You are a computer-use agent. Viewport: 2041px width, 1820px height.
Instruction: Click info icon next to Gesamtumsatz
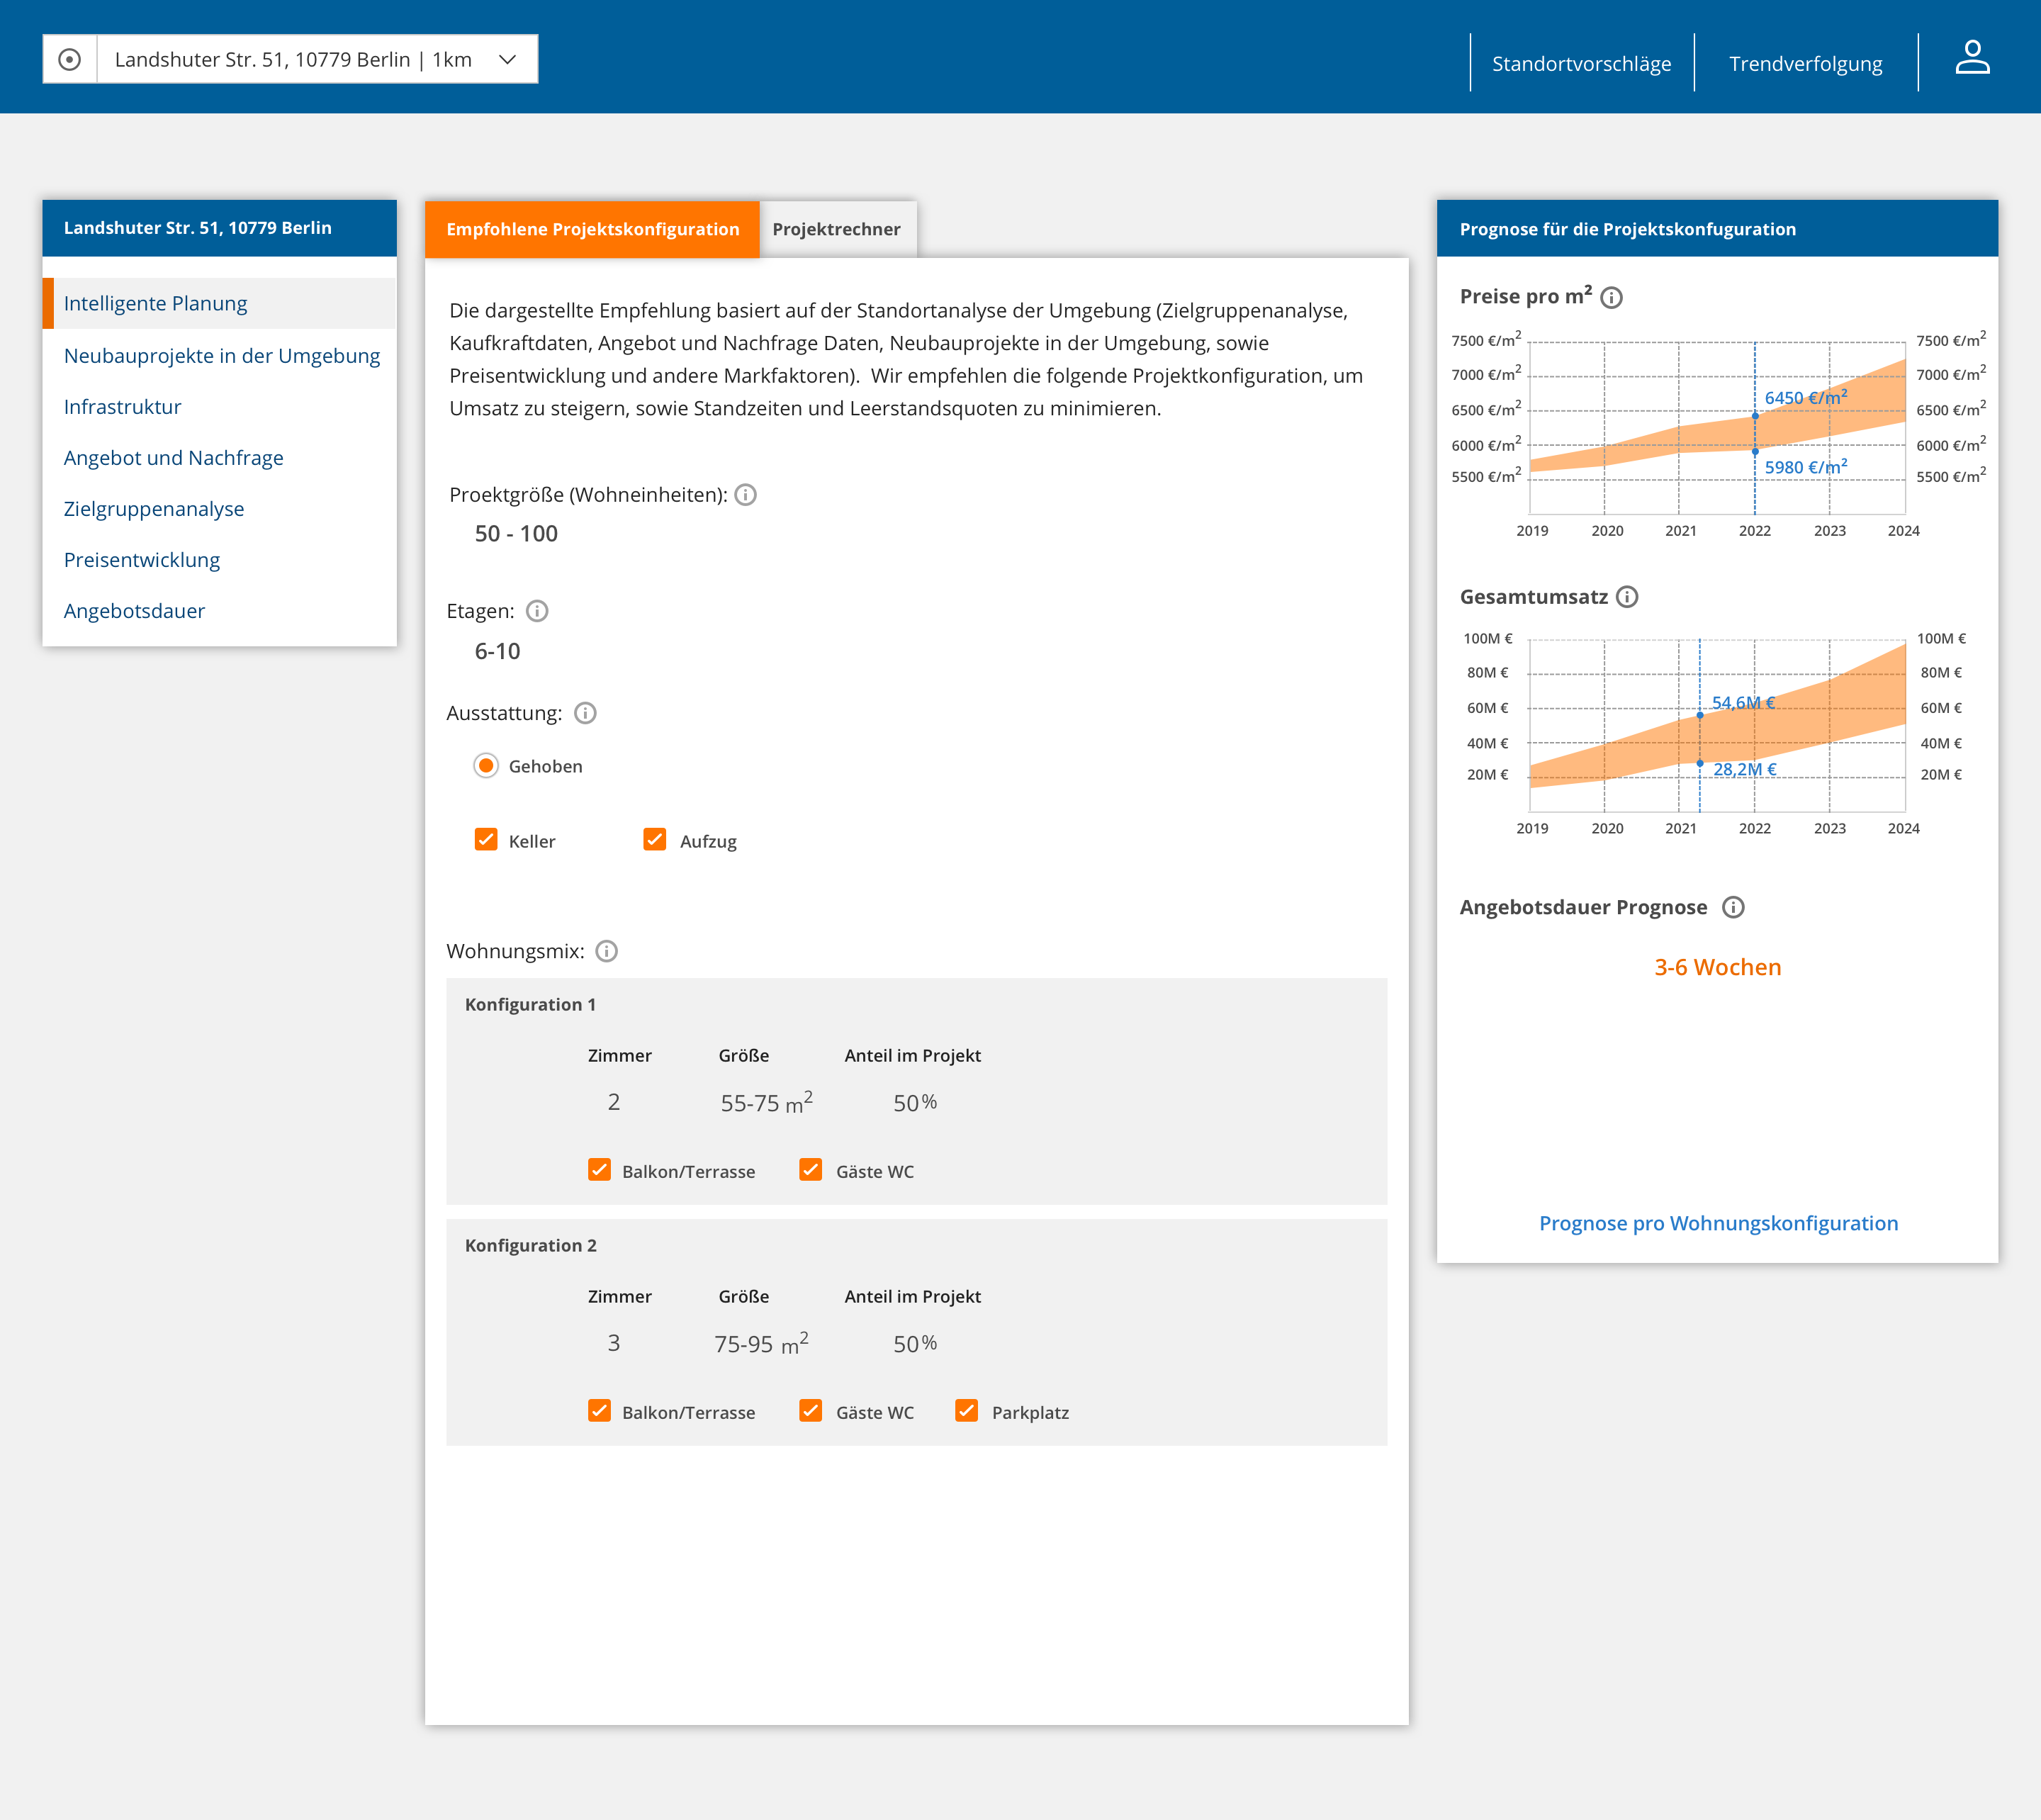(x=1627, y=597)
